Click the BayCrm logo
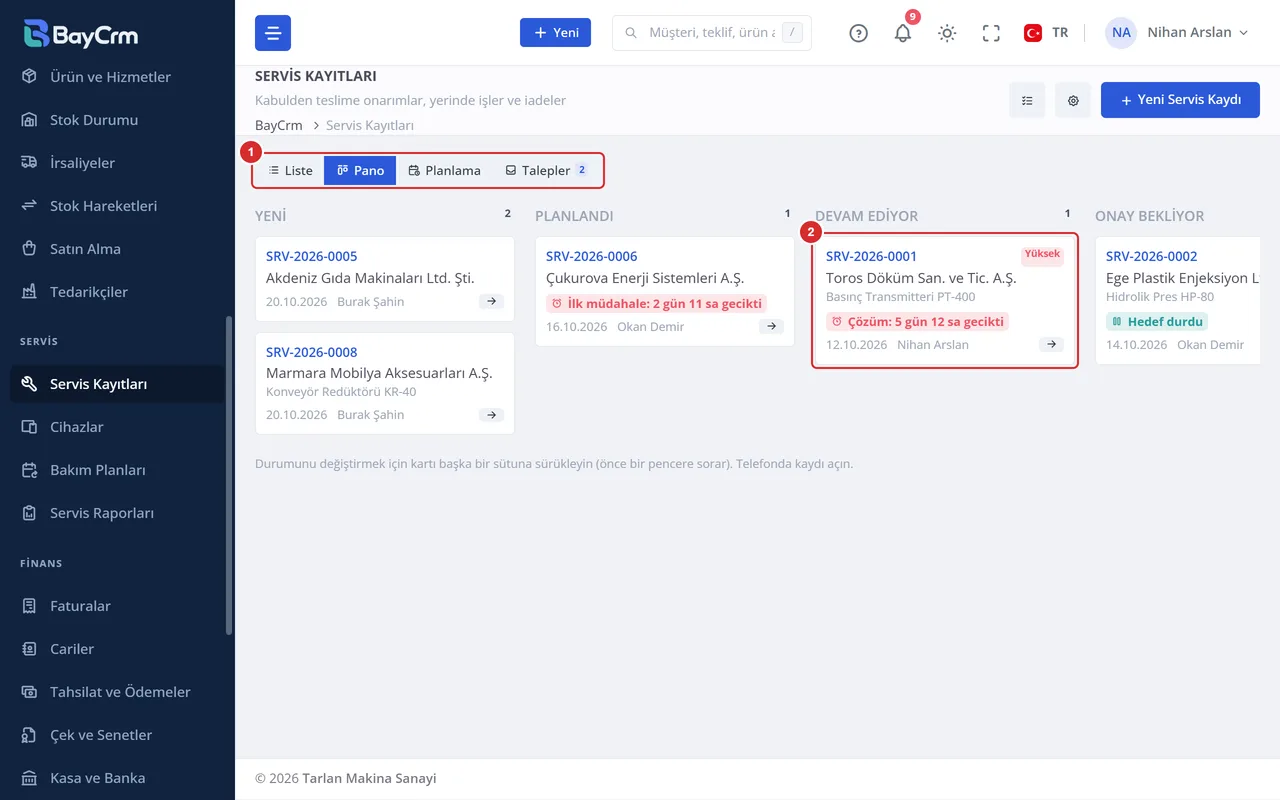The image size is (1280, 800). [80, 33]
